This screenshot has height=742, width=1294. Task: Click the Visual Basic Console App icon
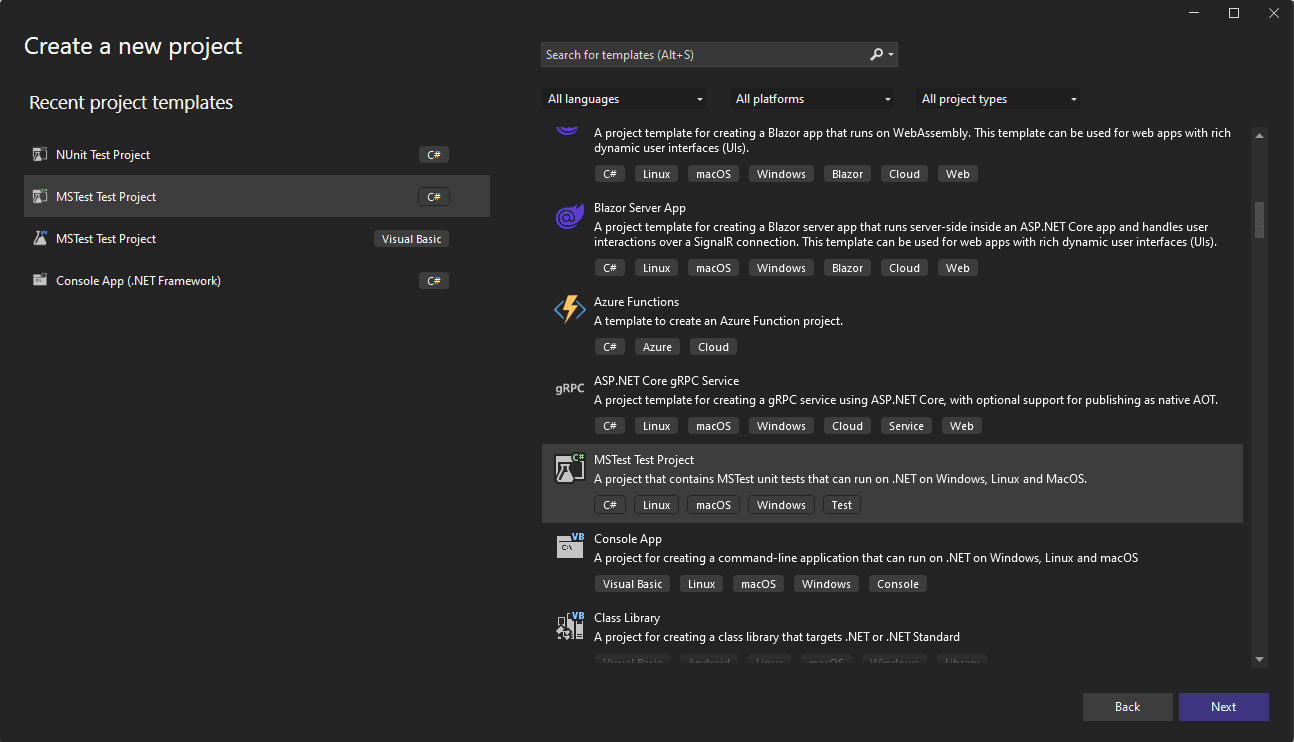(x=570, y=546)
